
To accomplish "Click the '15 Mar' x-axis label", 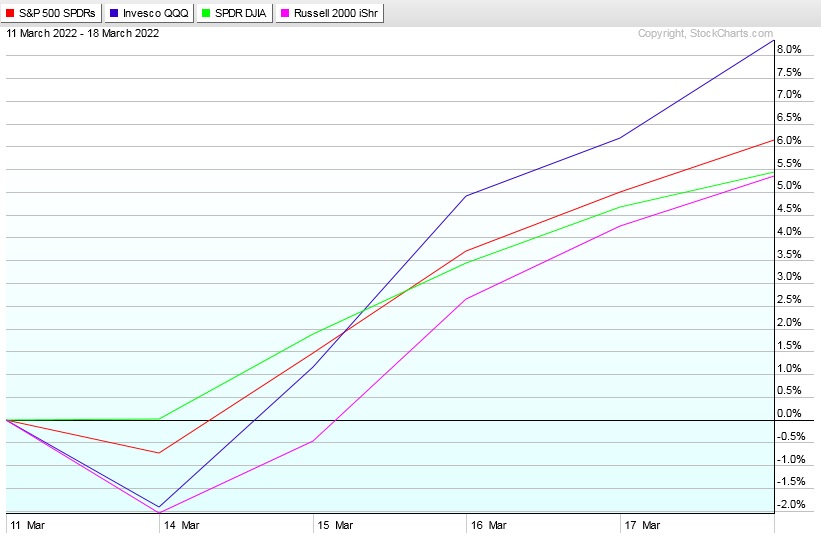I will (335, 525).
